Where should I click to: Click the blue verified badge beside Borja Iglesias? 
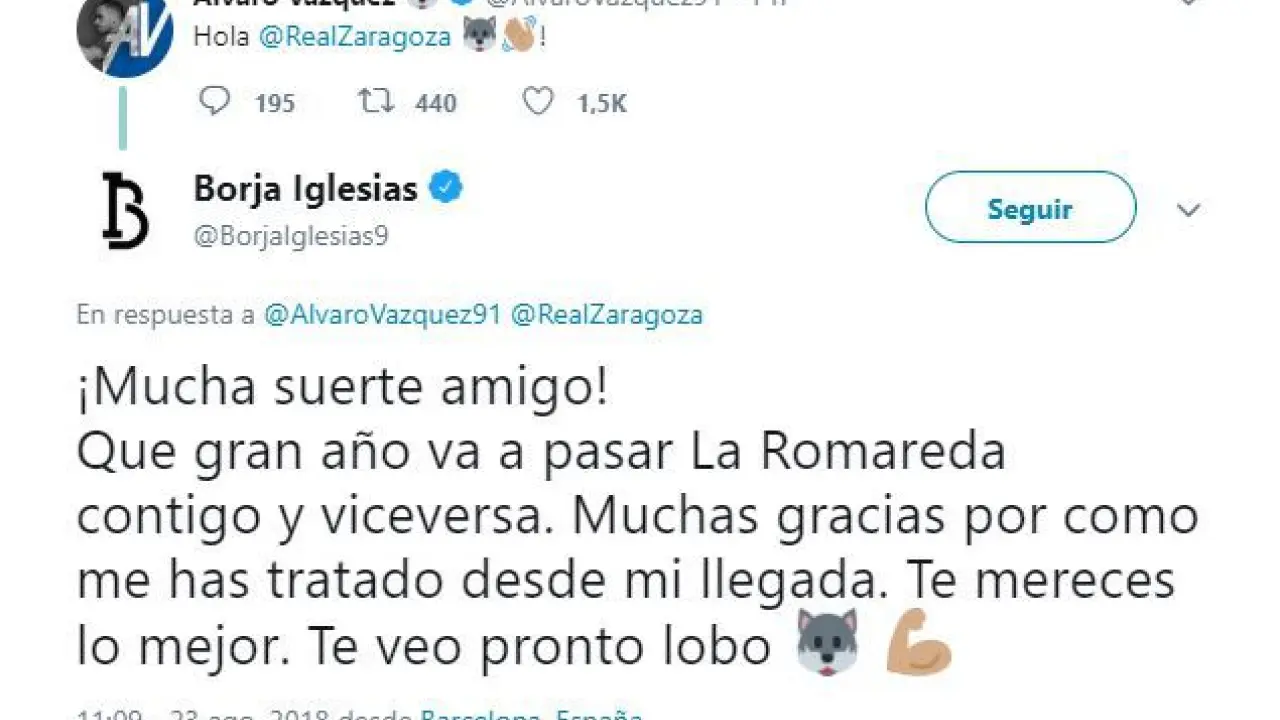point(446,187)
